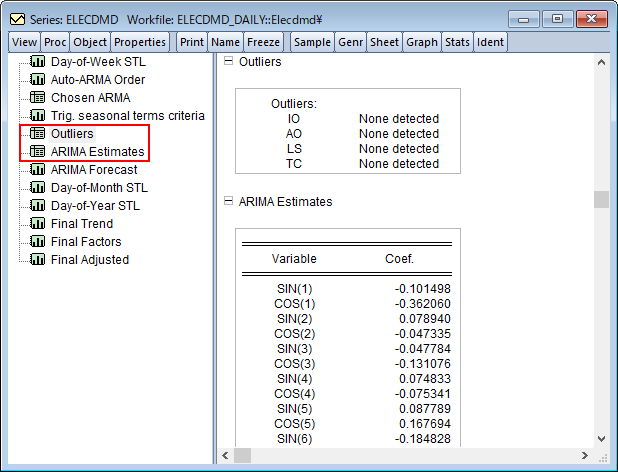618x472 pixels.
Task: Select Day-of-Week STL in the tree
Action: 98,62
